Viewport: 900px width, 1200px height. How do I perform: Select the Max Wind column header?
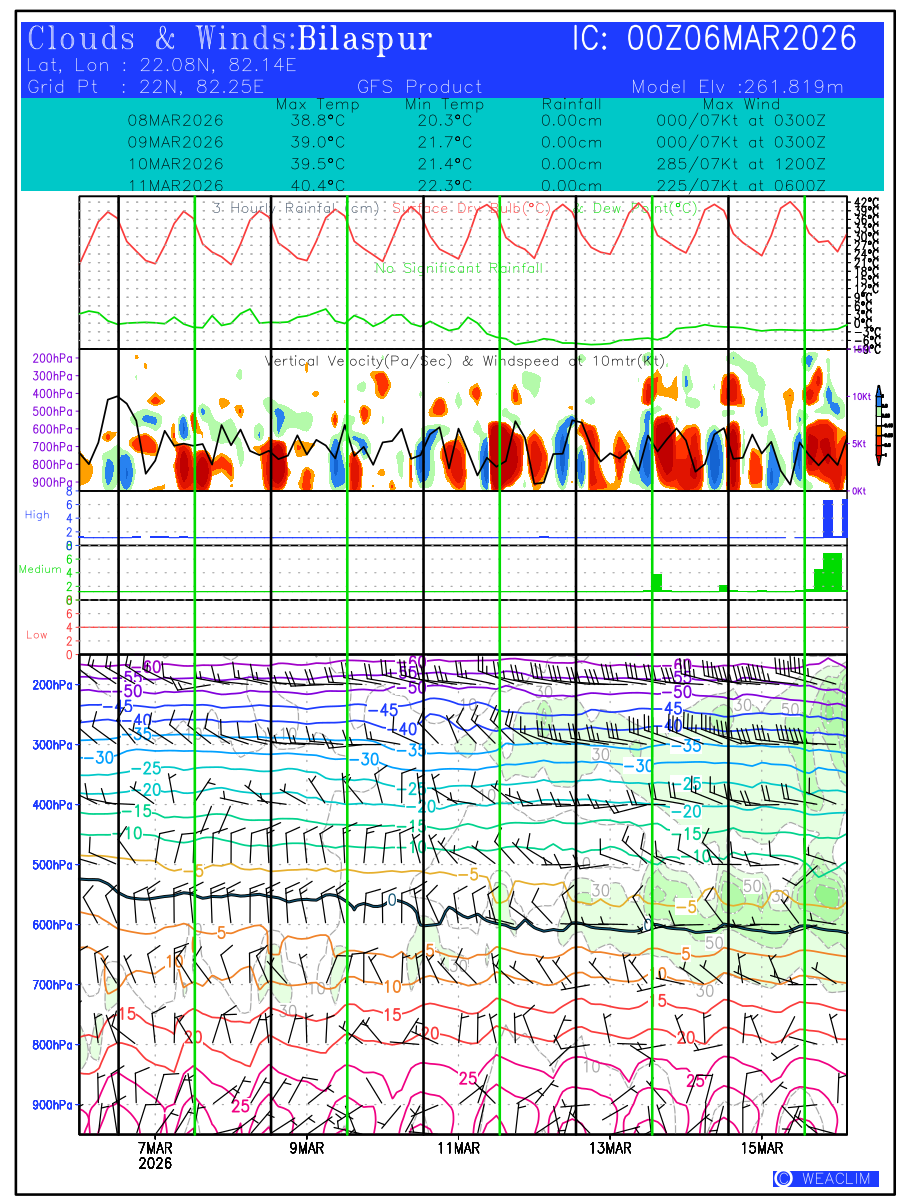(740, 104)
